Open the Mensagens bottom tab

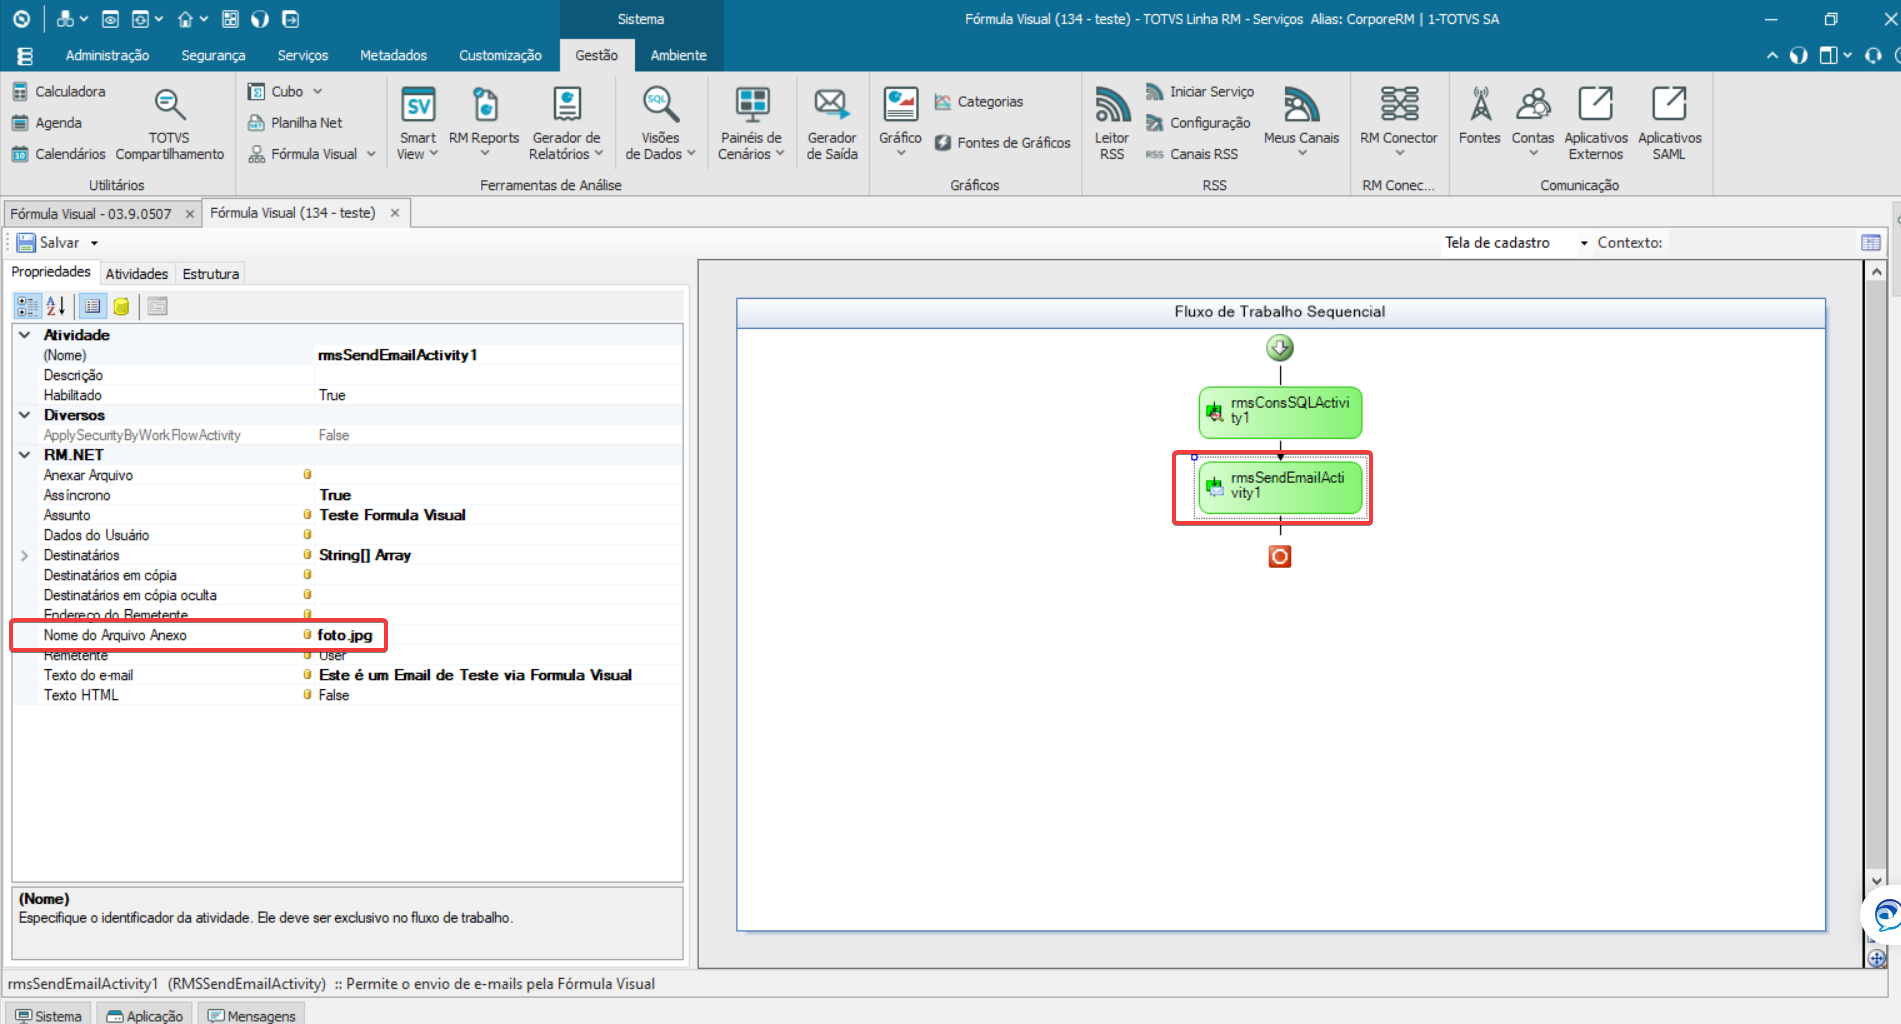pyautogui.click(x=251, y=1015)
